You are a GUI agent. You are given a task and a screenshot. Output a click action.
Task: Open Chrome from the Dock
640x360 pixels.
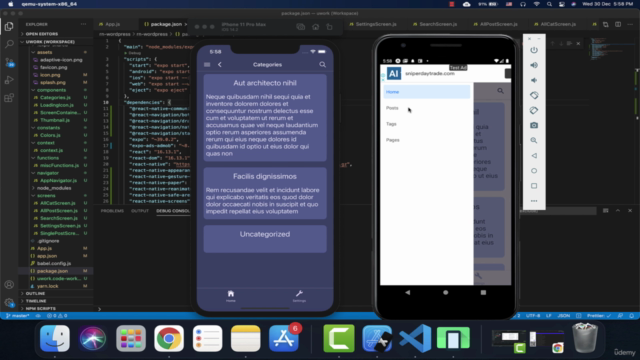click(169, 338)
